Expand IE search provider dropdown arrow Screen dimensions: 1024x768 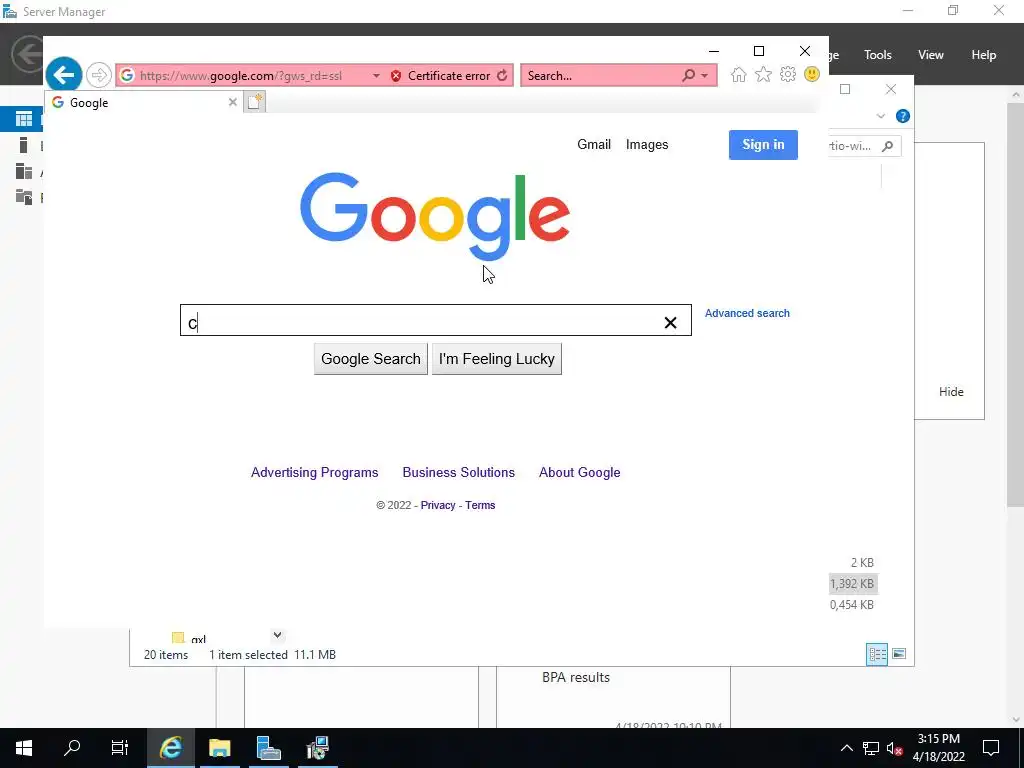point(705,76)
